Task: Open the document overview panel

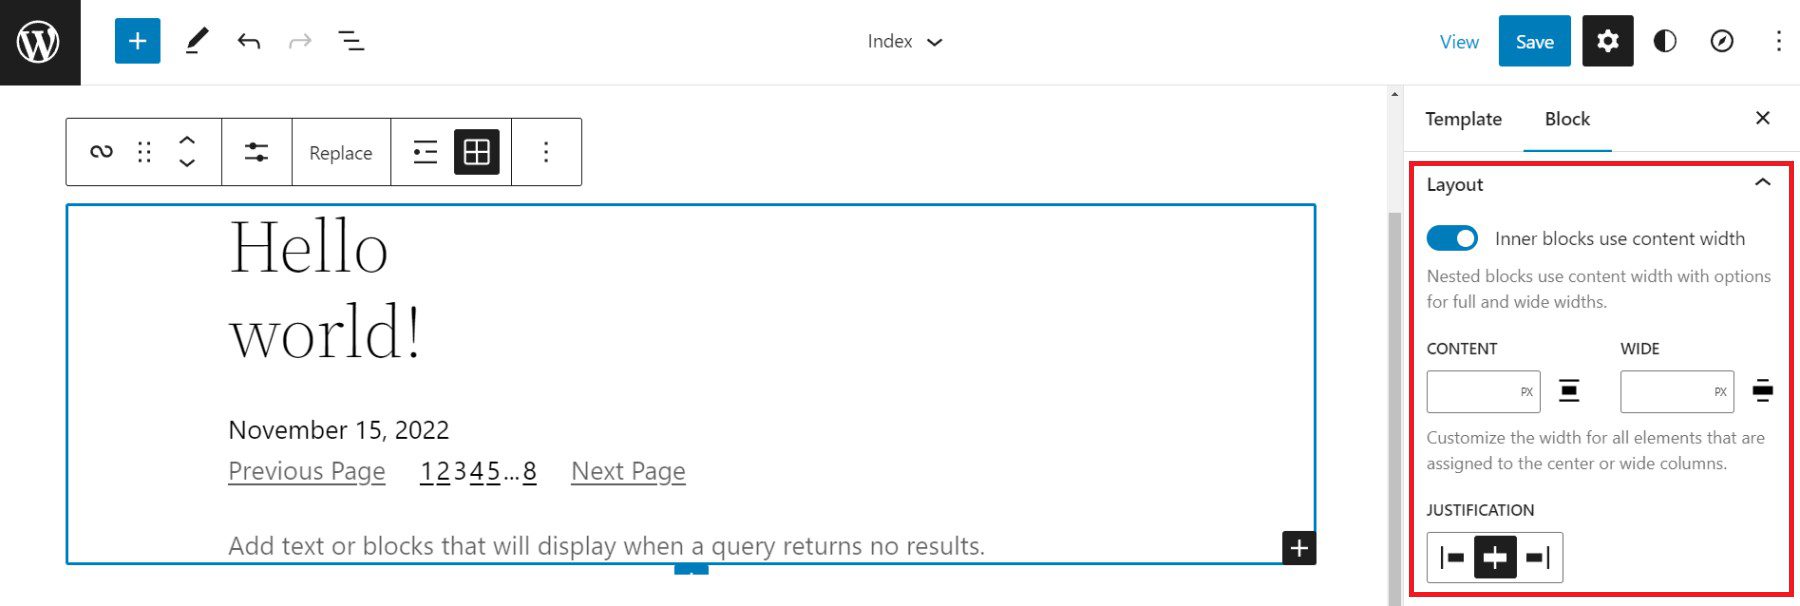Action: click(x=352, y=41)
